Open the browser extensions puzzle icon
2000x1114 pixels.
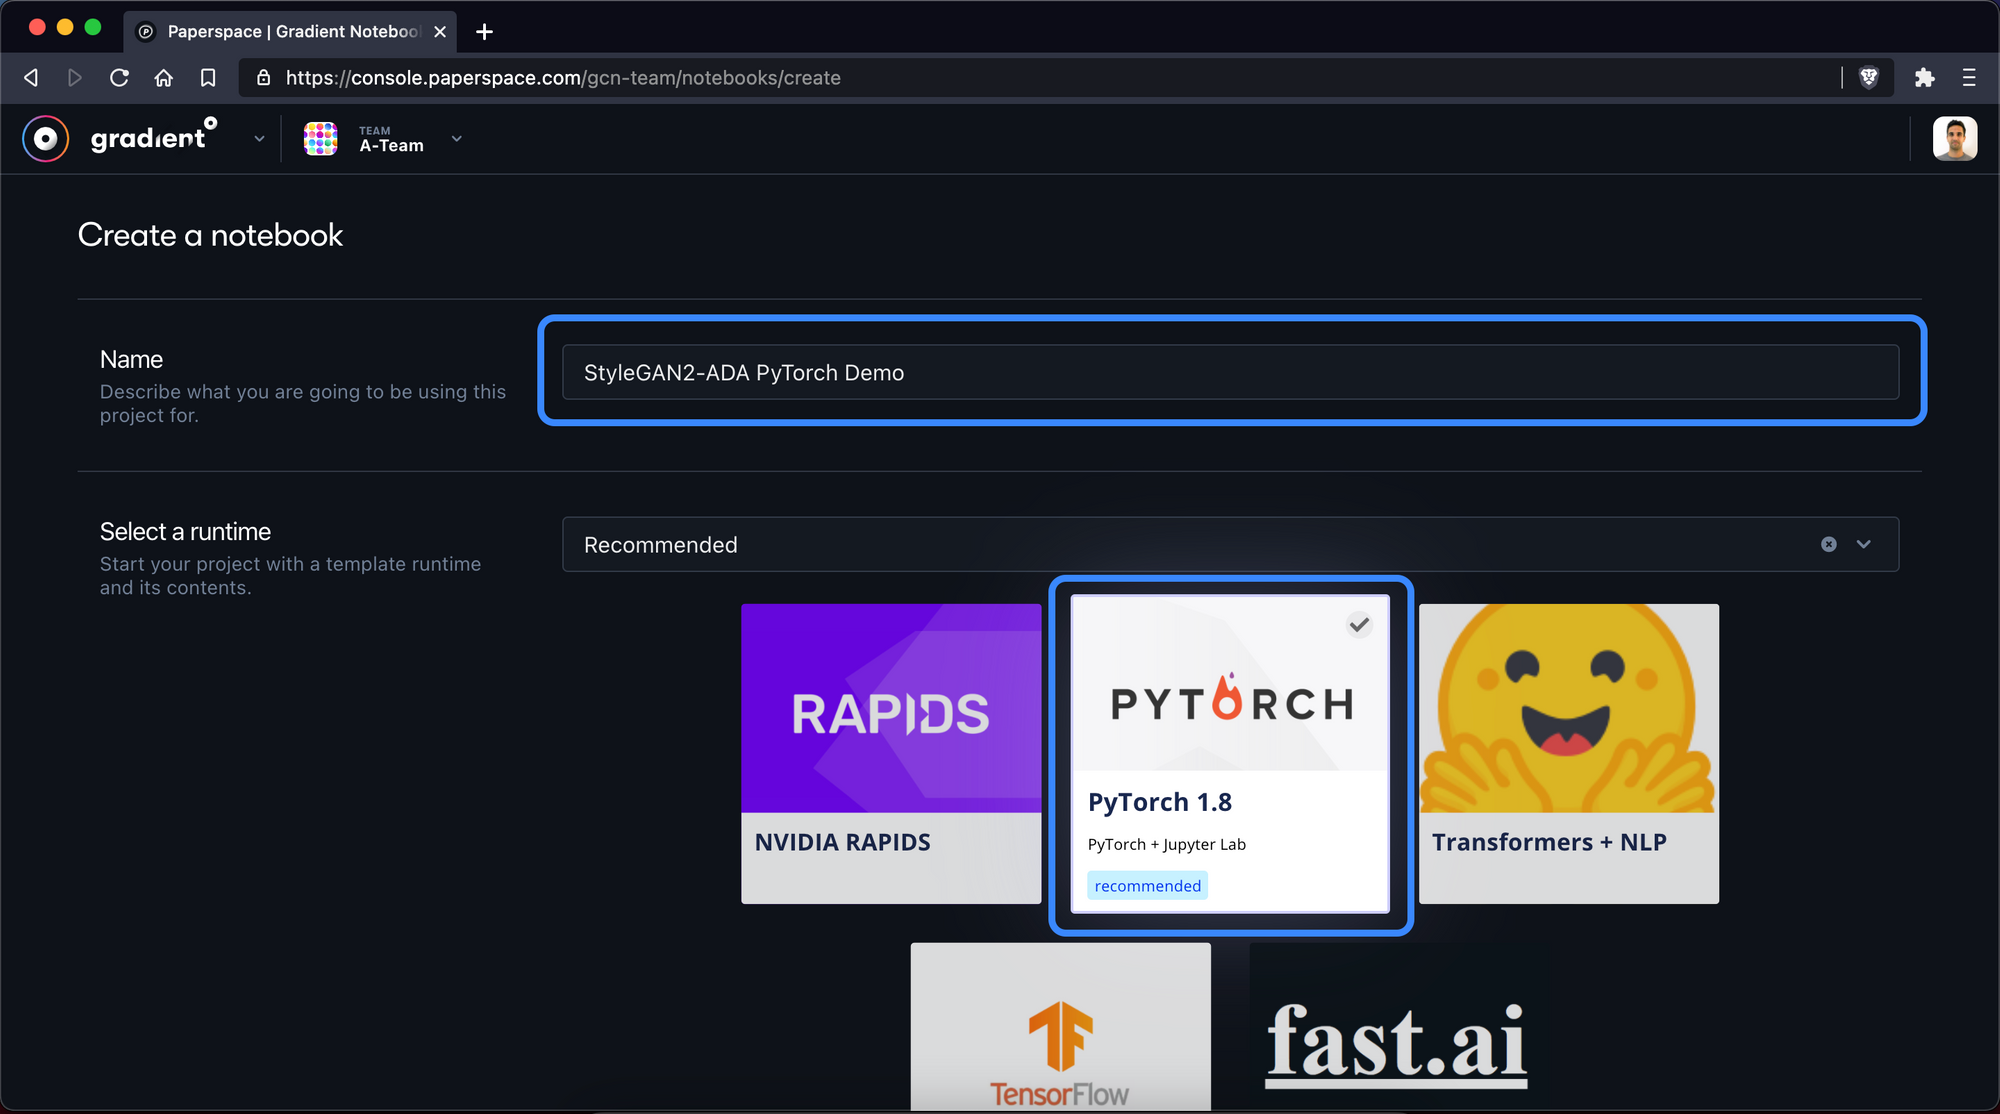(x=1924, y=78)
